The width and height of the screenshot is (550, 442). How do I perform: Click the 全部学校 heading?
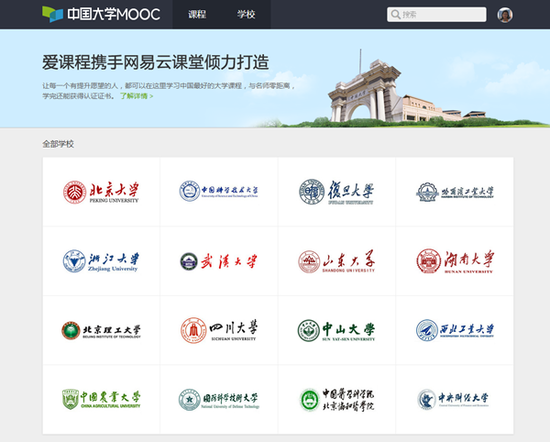58,144
